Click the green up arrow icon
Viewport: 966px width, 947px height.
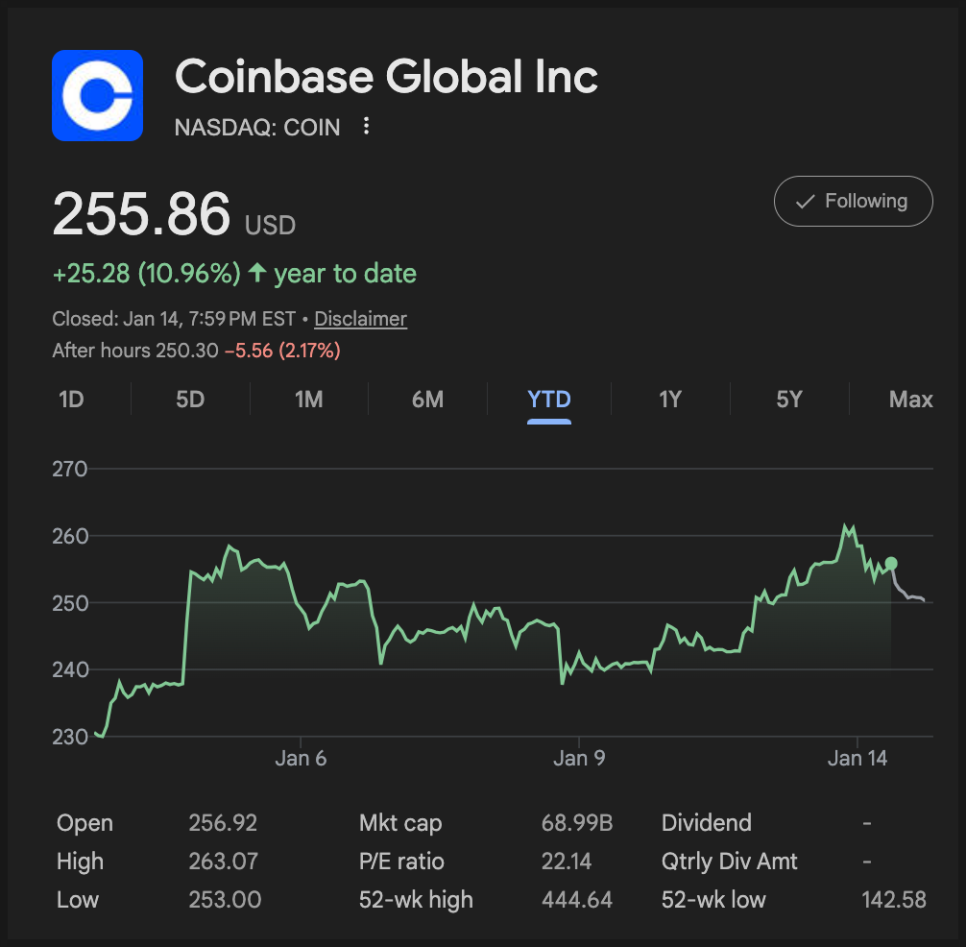pos(257,273)
